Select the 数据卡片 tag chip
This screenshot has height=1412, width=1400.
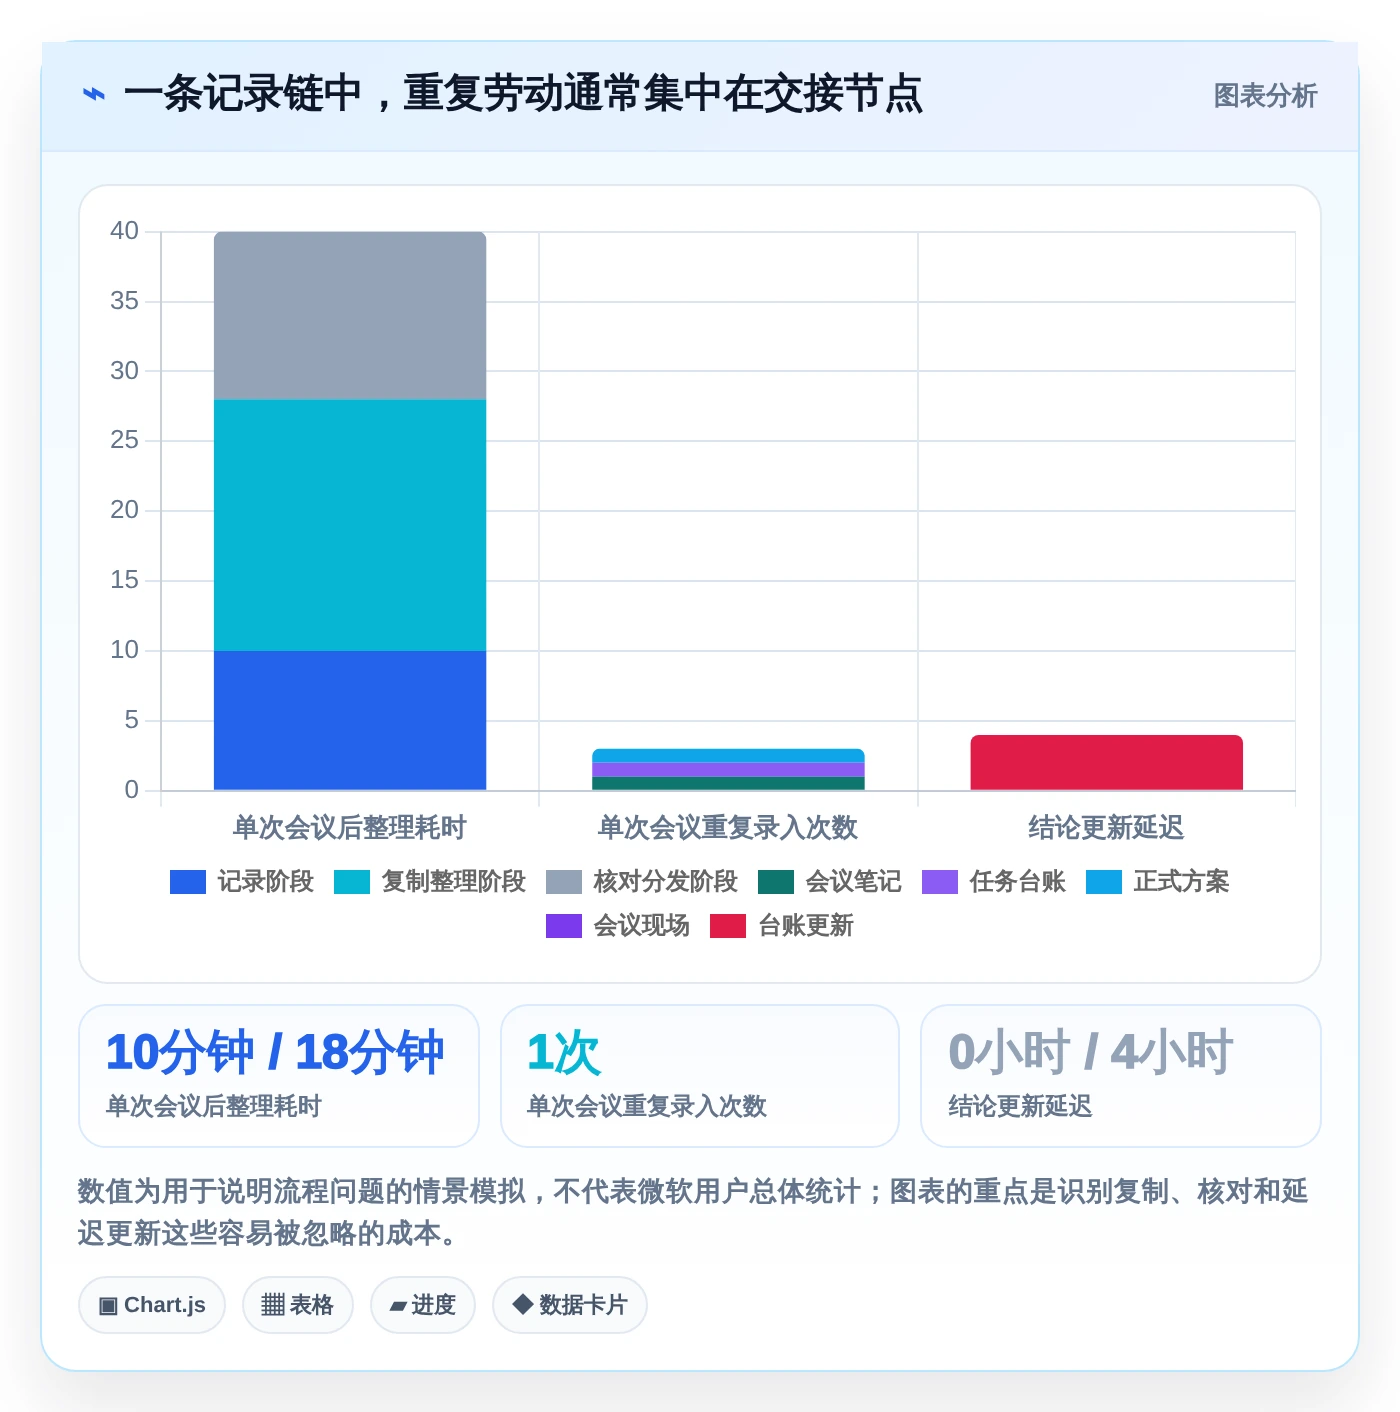pyautogui.click(x=570, y=1305)
